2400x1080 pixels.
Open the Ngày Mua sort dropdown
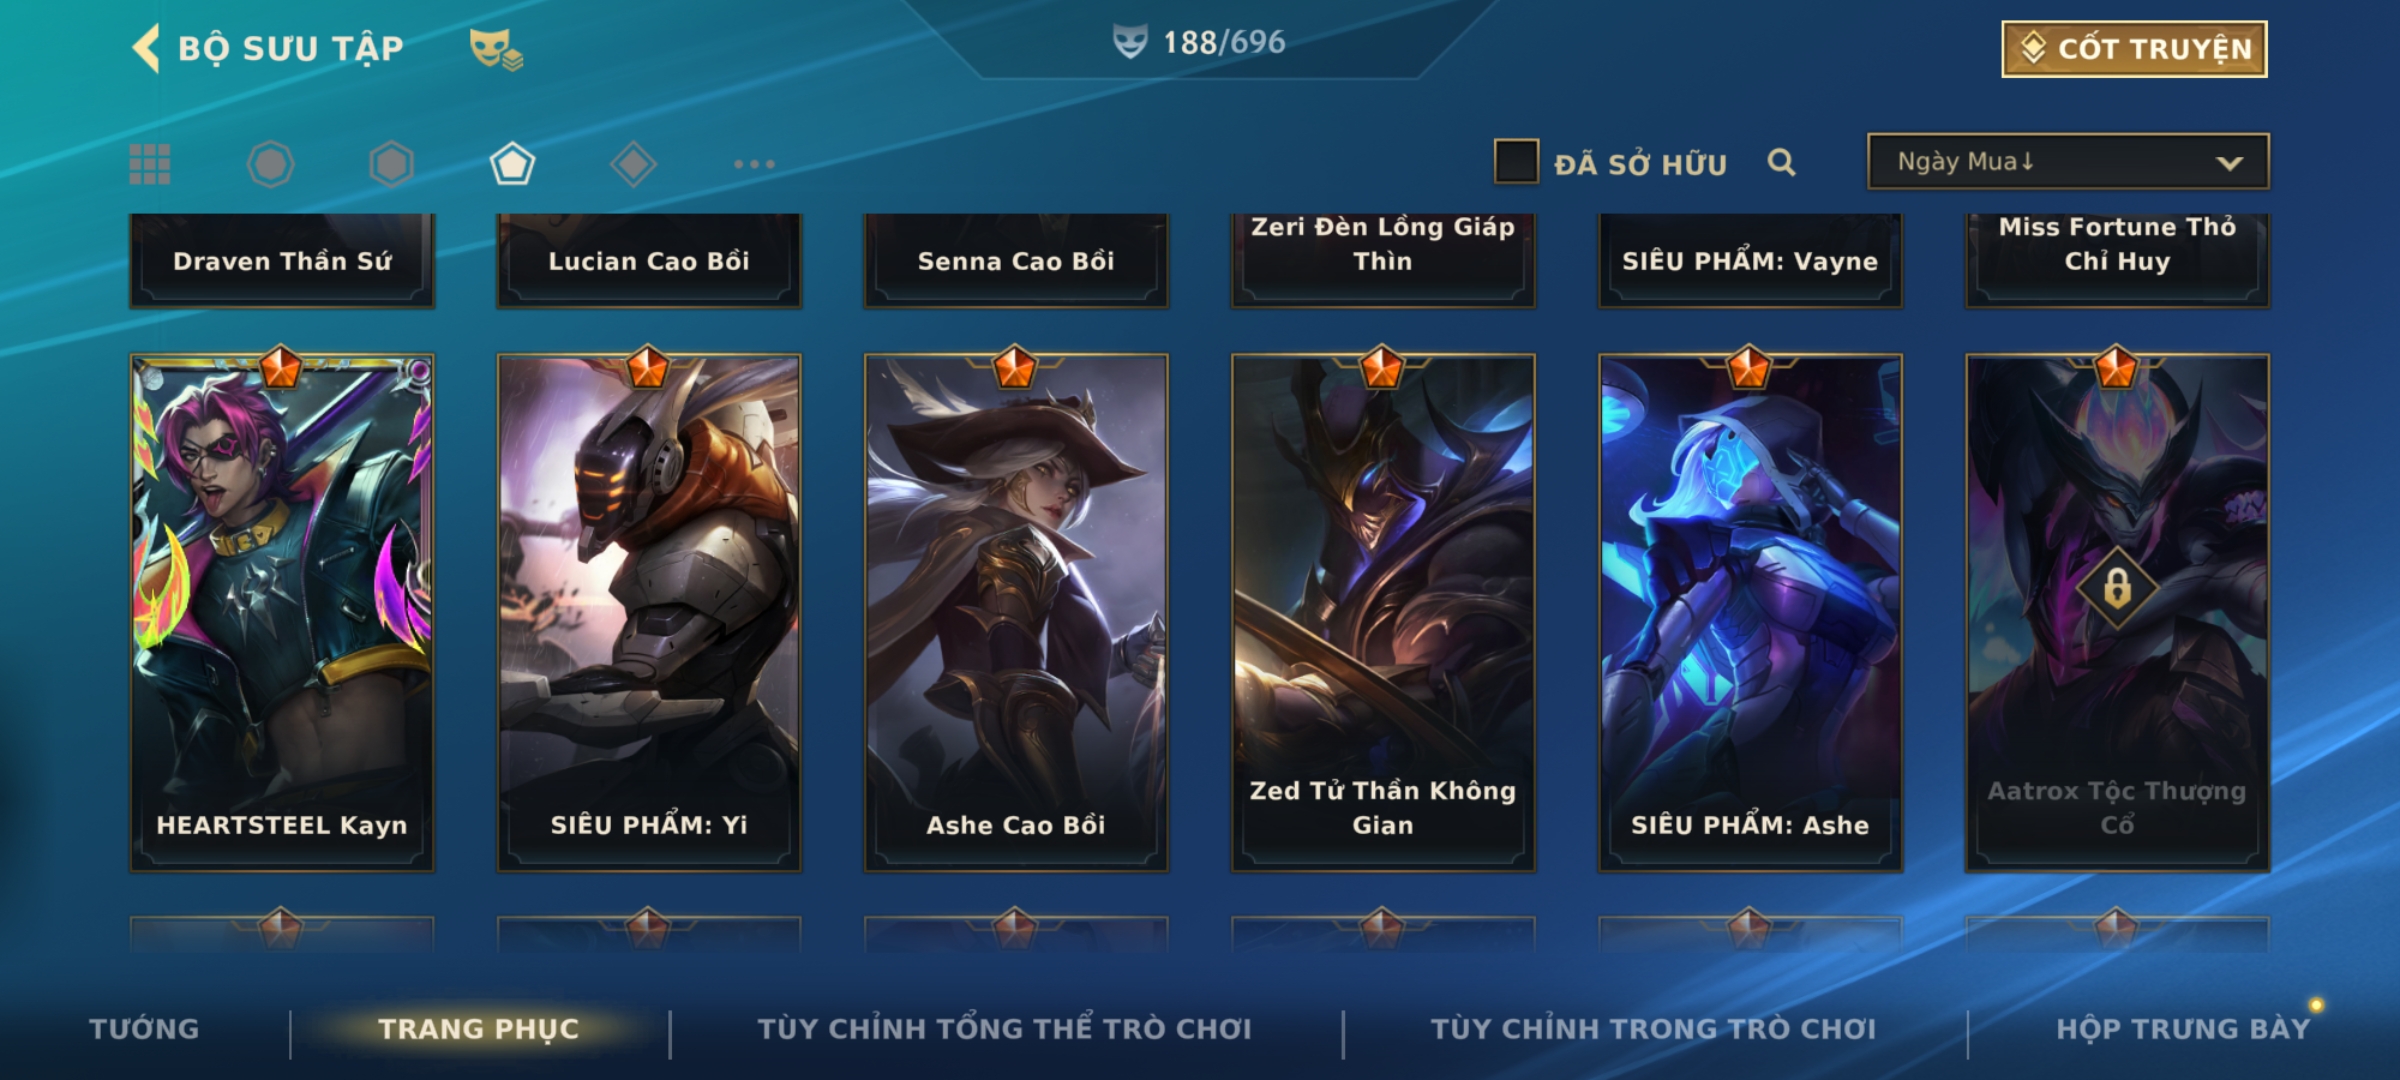tap(2068, 161)
